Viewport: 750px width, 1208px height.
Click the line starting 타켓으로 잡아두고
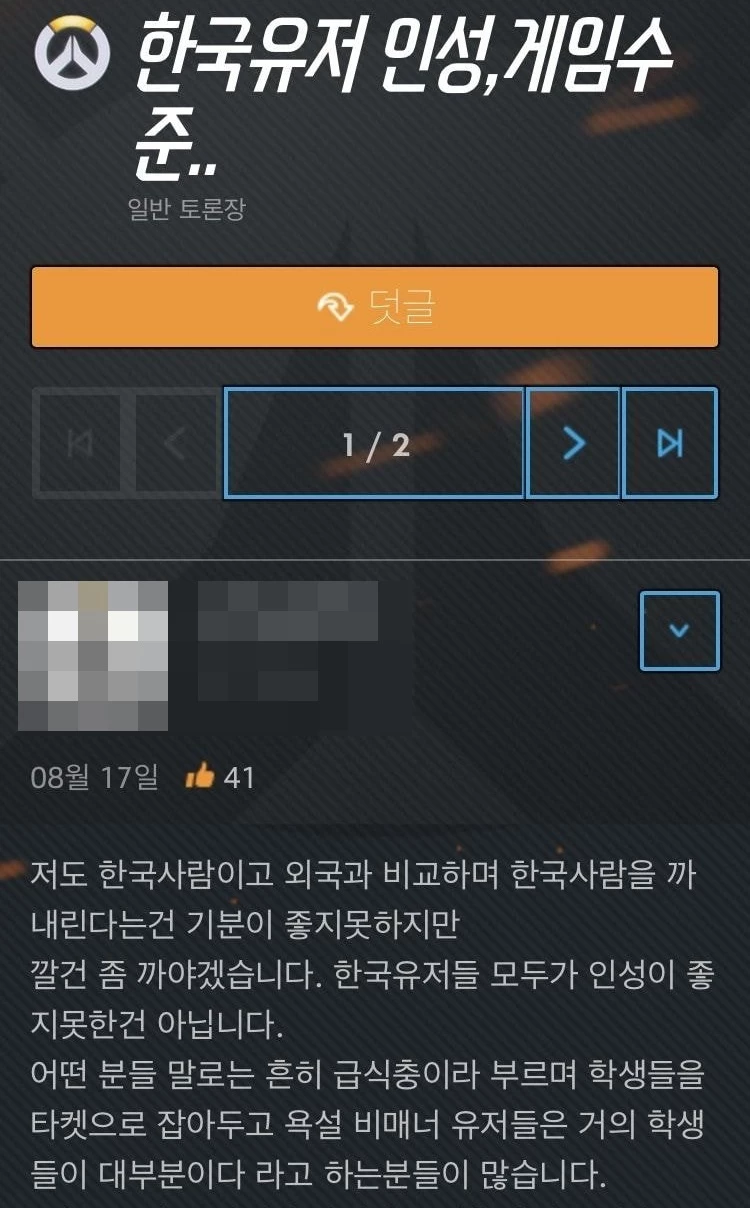368,1125
